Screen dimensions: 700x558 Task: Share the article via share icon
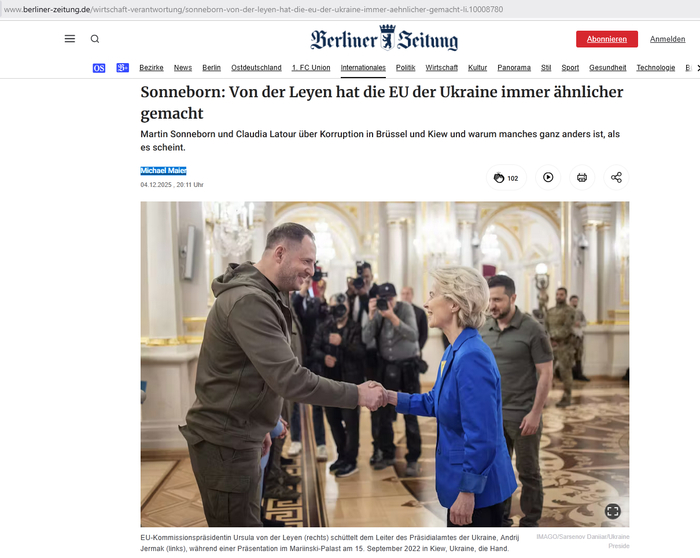[x=616, y=178]
